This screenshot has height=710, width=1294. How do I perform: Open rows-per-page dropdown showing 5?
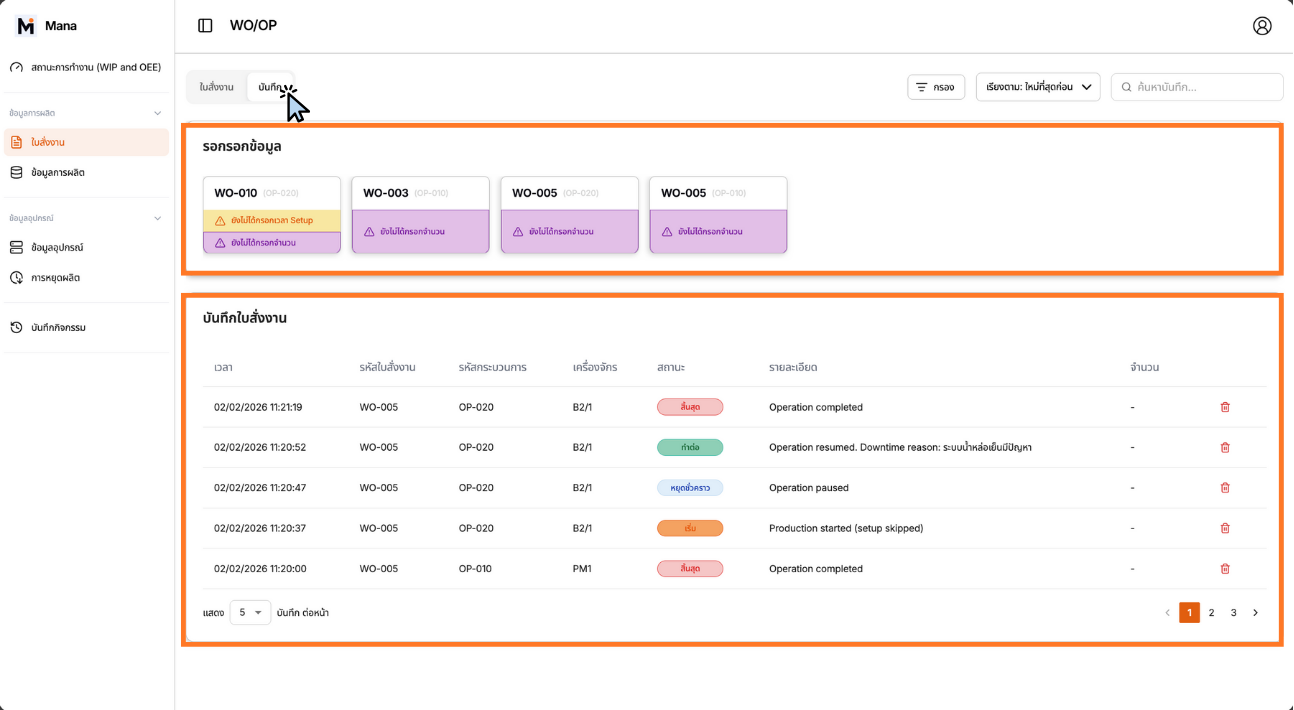[250, 613]
